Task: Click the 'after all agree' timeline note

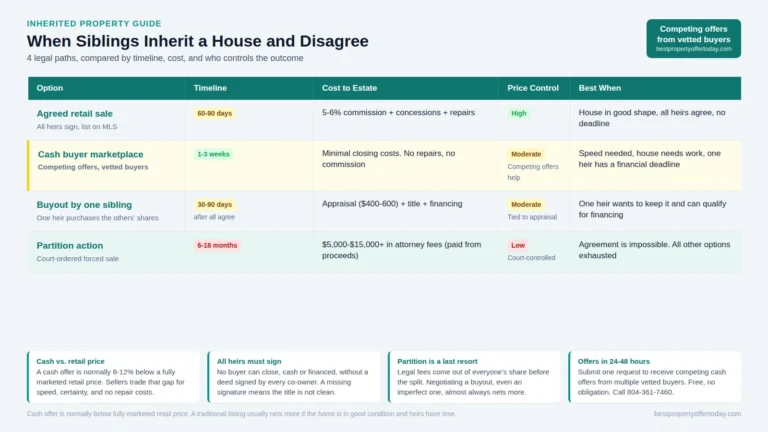Action: coord(214,217)
